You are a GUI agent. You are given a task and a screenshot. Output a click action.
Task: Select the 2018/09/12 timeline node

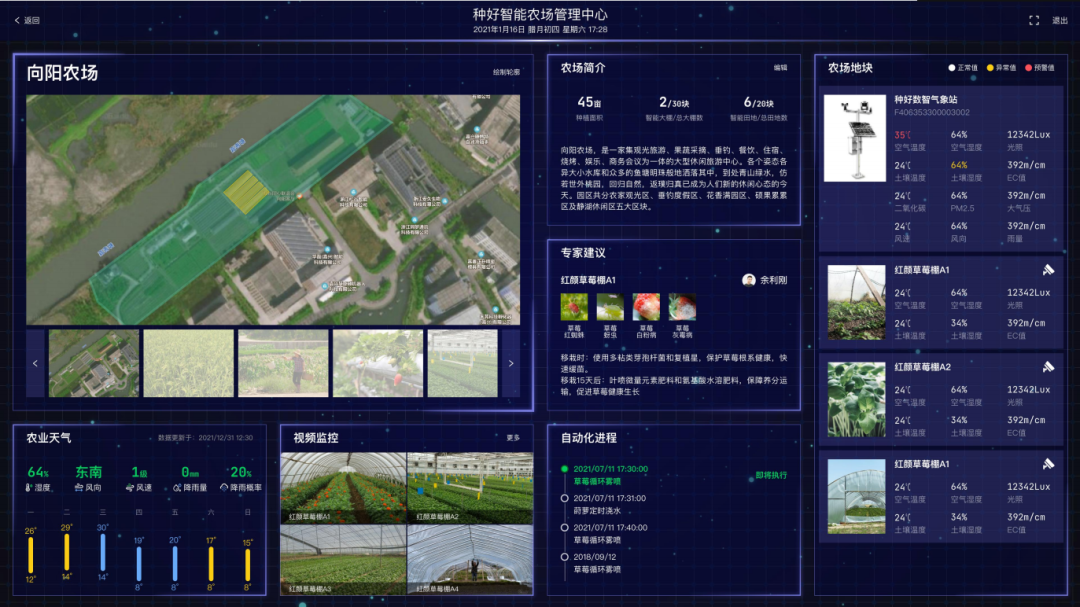pyautogui.click(x=565, y=557)
